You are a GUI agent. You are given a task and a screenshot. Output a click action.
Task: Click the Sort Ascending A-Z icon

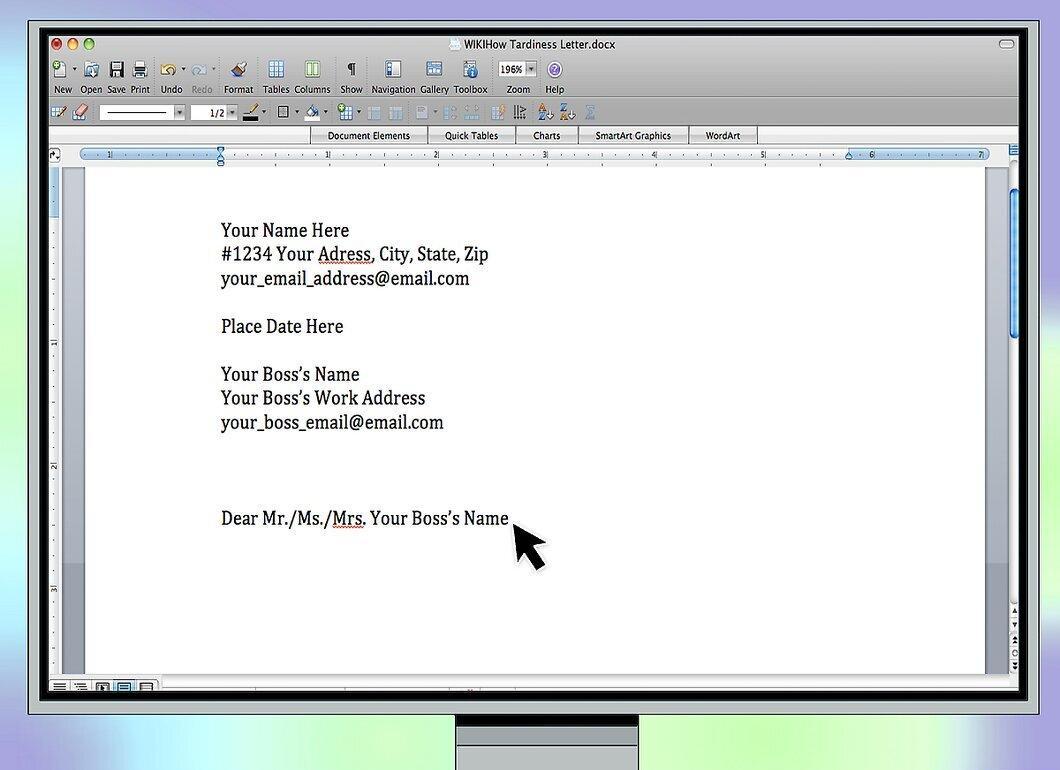[x=545, y=112]
